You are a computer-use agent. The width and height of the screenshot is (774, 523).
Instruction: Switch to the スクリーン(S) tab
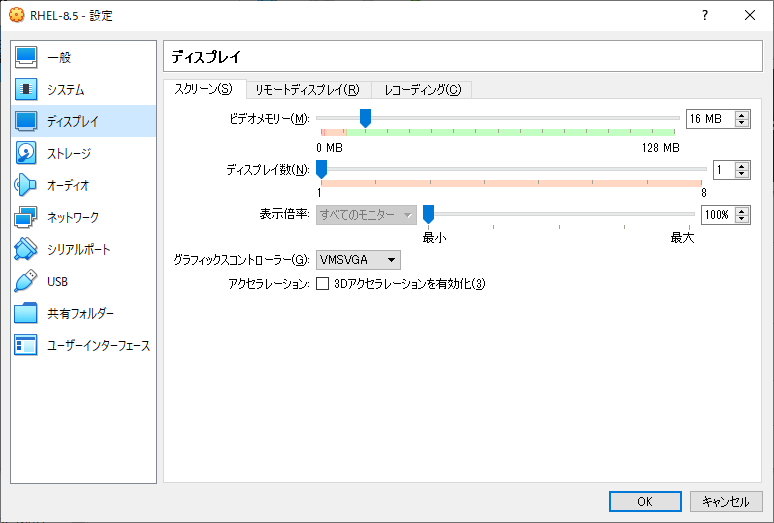[203, 89]
